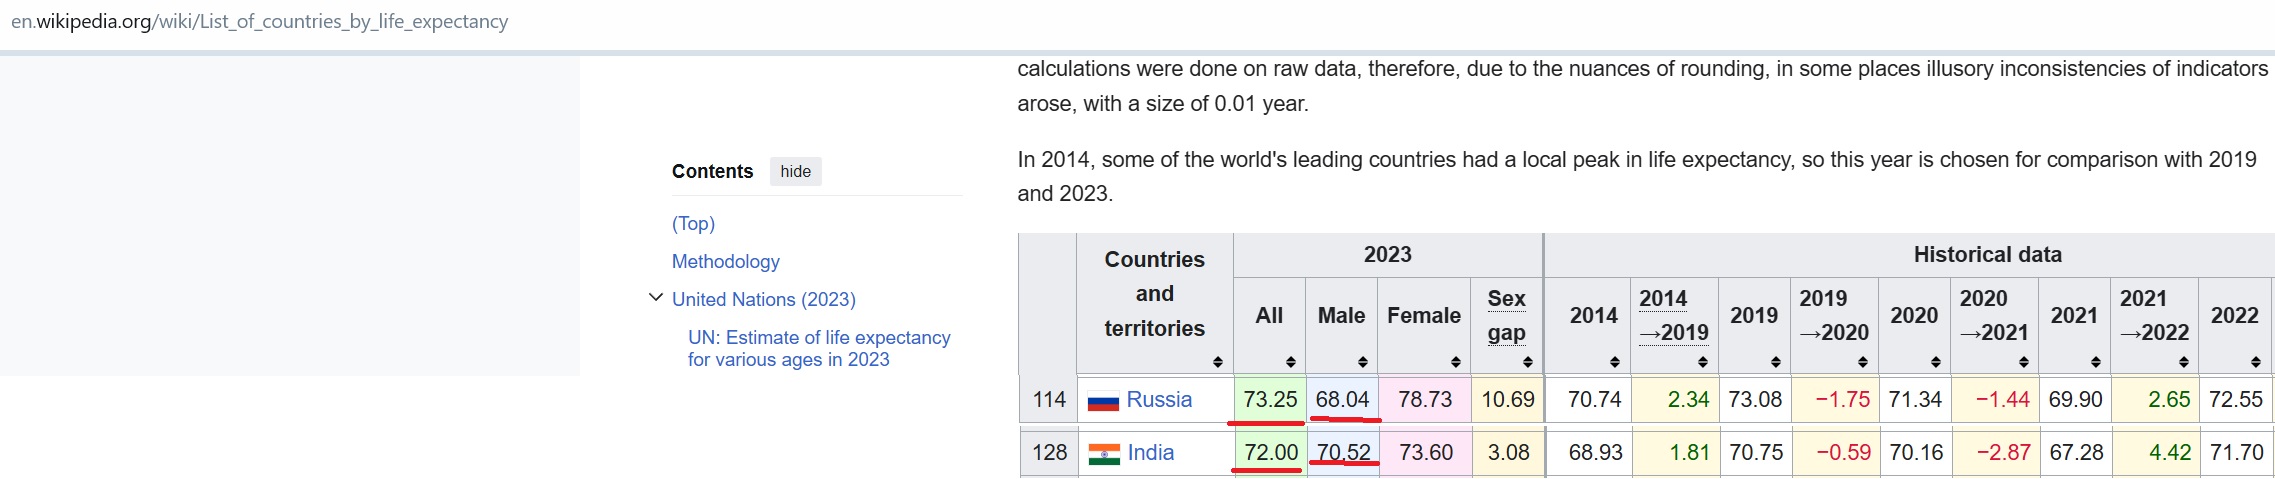Screen dimensions: 2275x479
Task: Click the Historical data header
Action: click(1988, 255)
